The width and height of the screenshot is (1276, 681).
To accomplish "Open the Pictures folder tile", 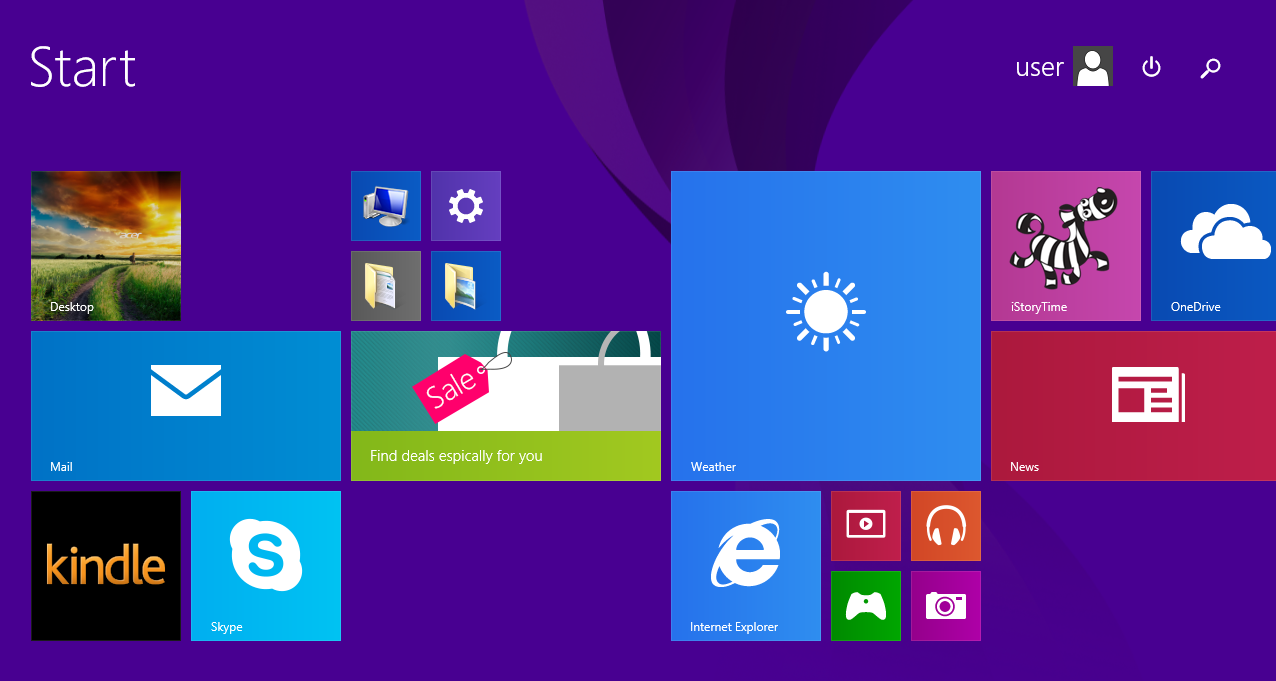I will [x=466, y=286].
